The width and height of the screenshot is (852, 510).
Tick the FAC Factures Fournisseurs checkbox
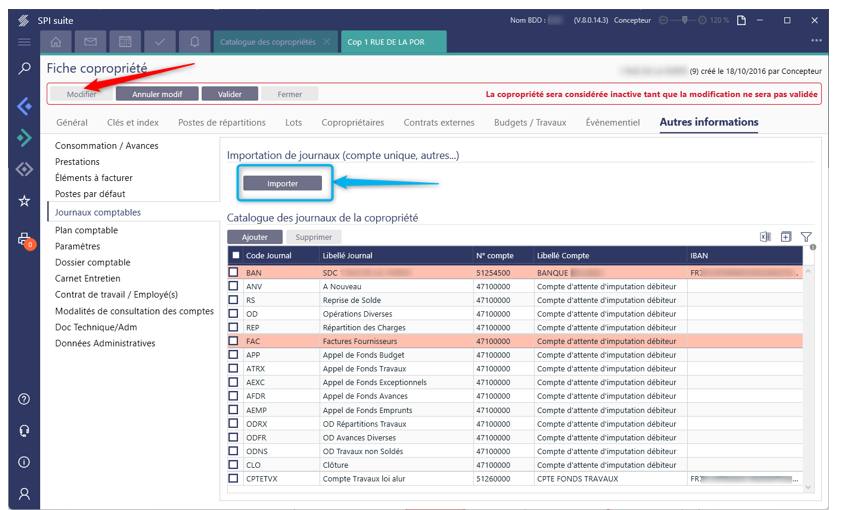tap(234, 341)
